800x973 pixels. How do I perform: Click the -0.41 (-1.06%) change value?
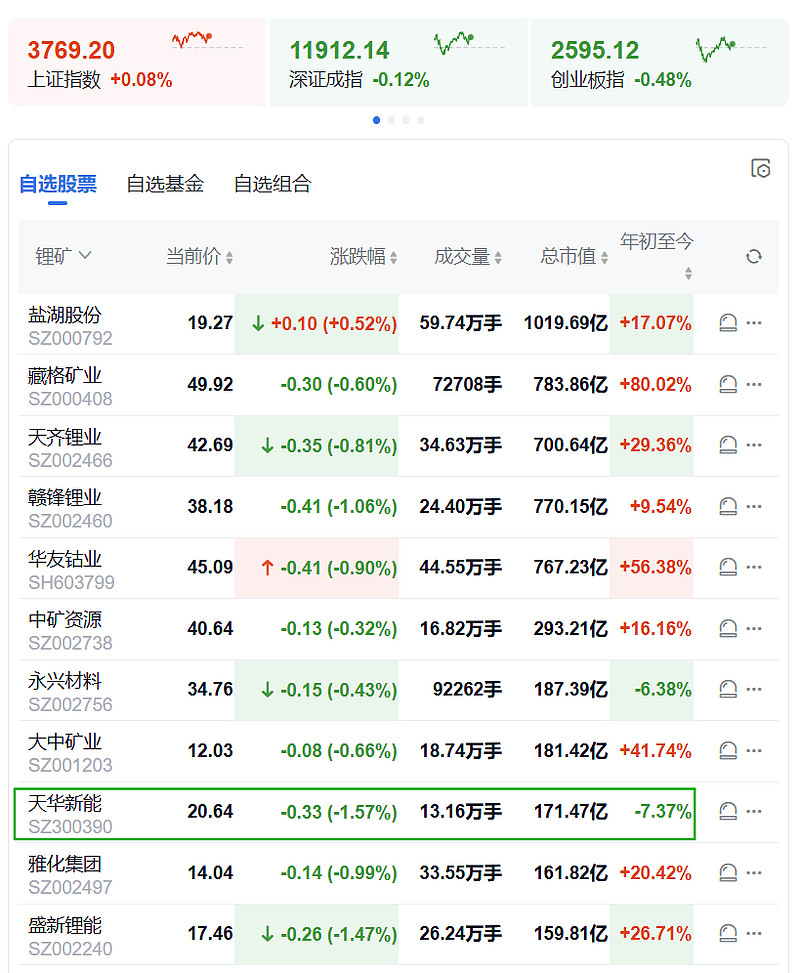[x=338, y=506]
